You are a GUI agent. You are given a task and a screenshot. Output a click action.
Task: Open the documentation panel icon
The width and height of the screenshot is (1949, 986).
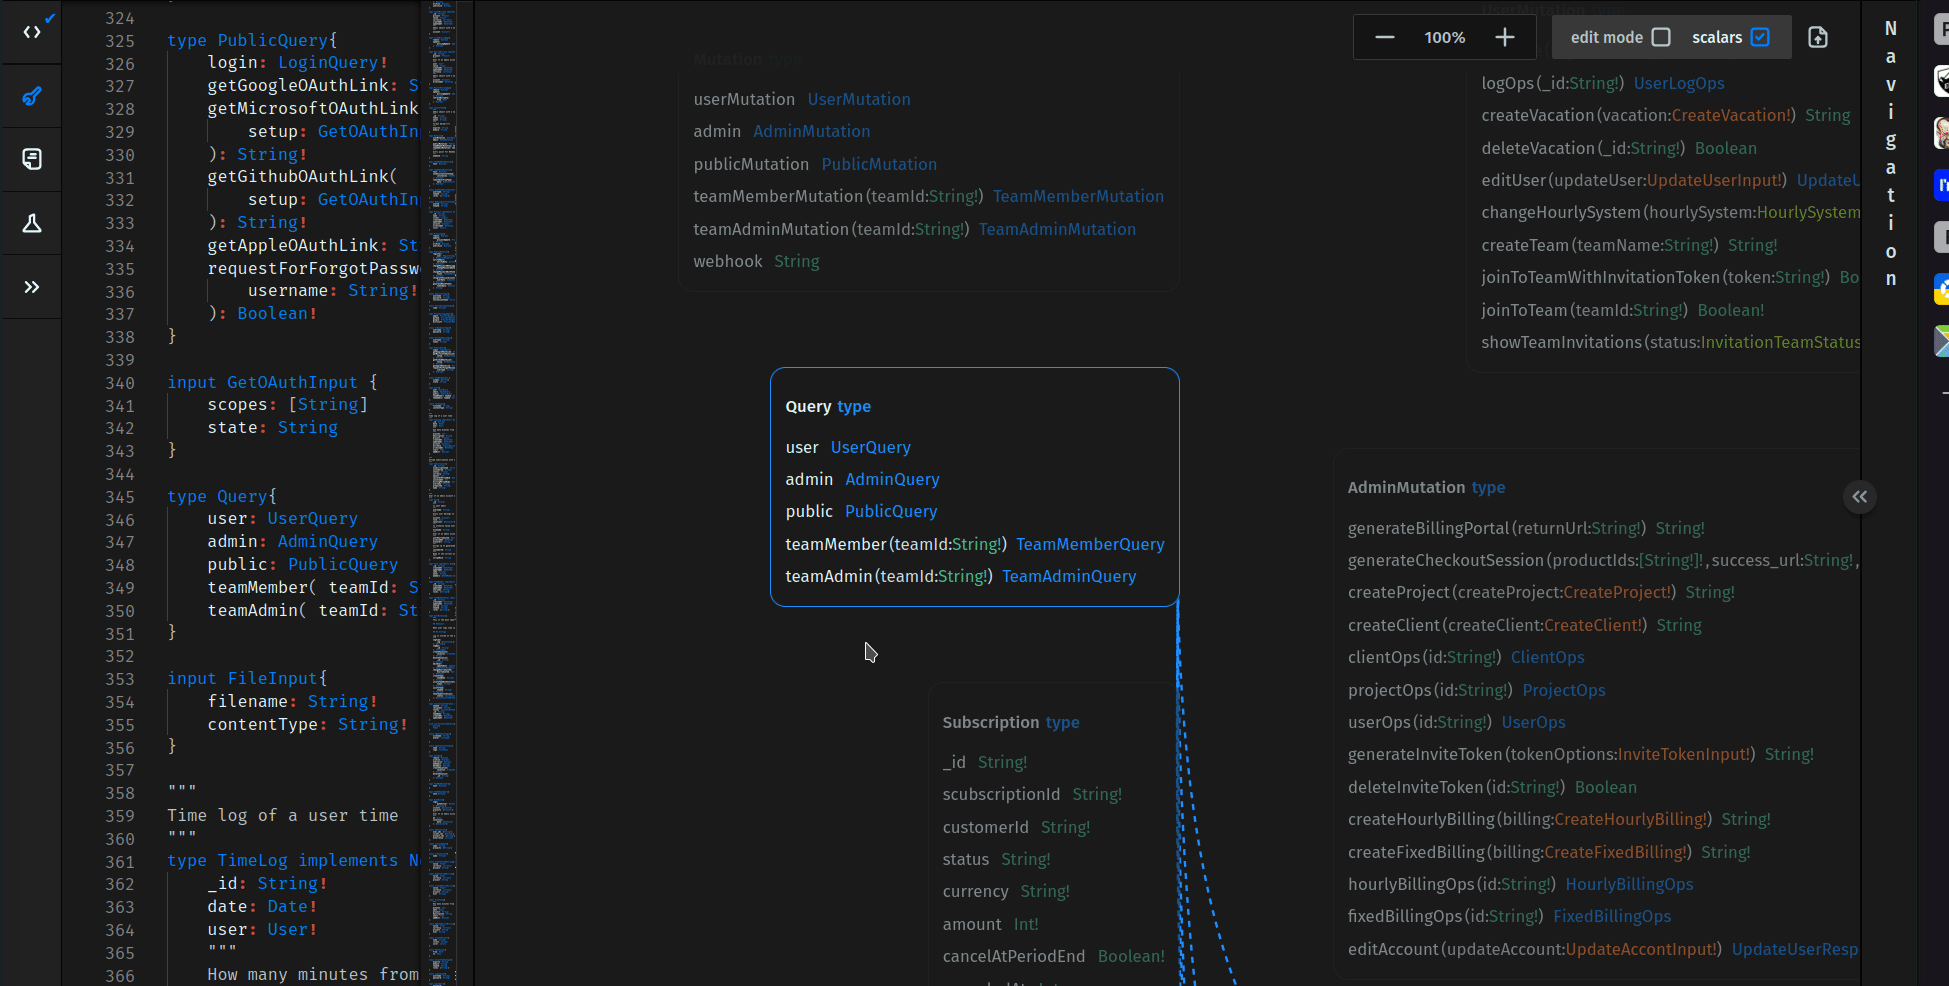point(31,159)
